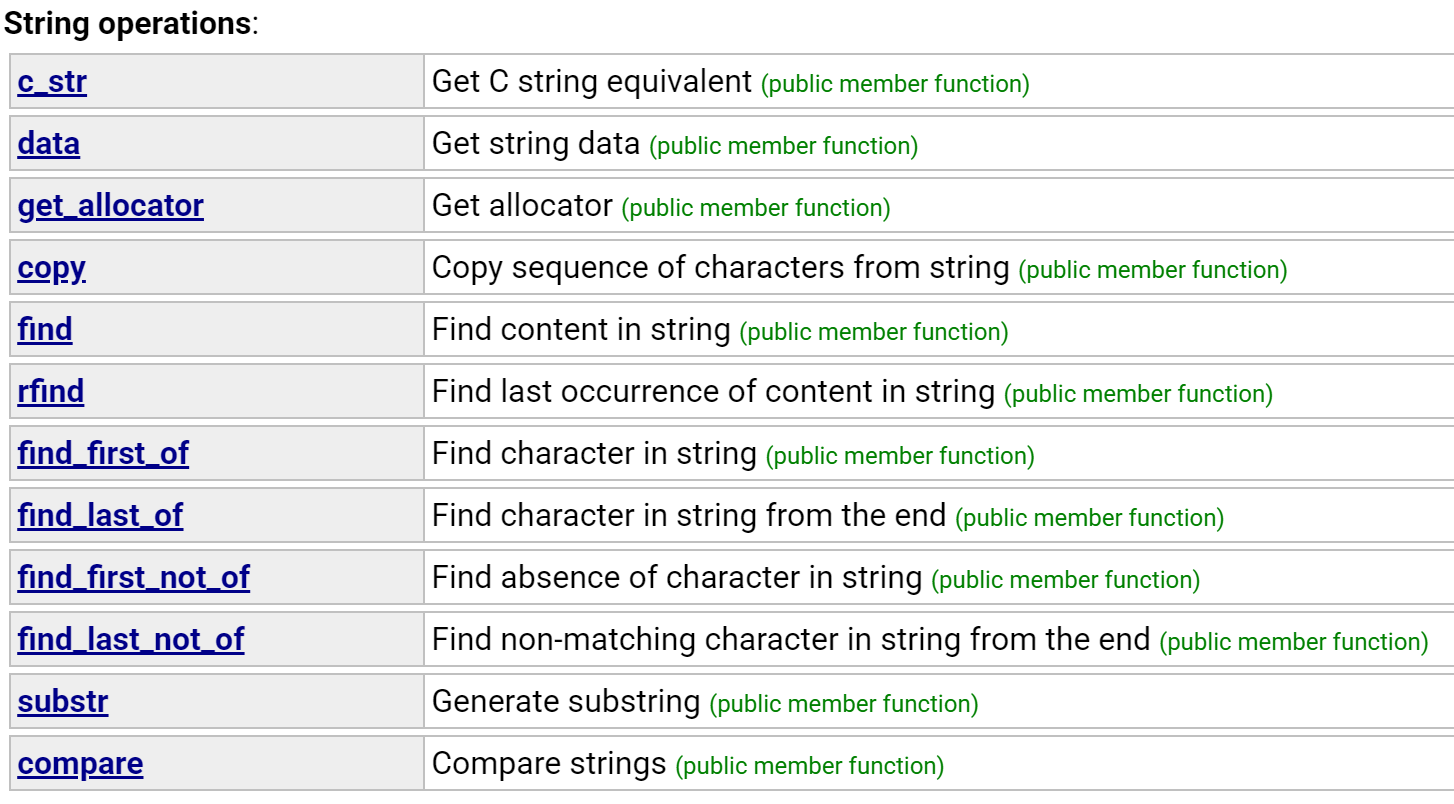Open the find function link
1454x804 pixels.
click(45, 330)
